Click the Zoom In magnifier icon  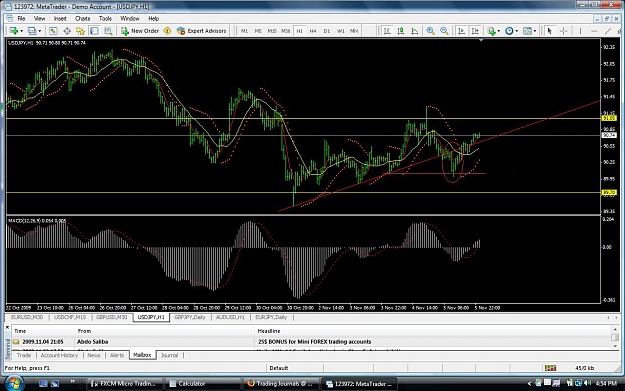(430, 31)
